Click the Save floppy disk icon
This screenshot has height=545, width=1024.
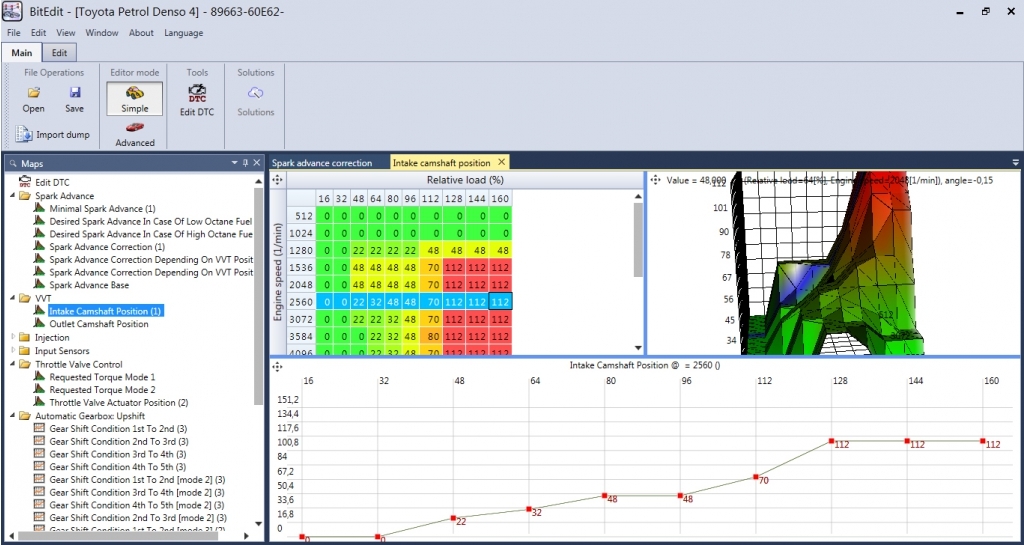coord(74,92)
